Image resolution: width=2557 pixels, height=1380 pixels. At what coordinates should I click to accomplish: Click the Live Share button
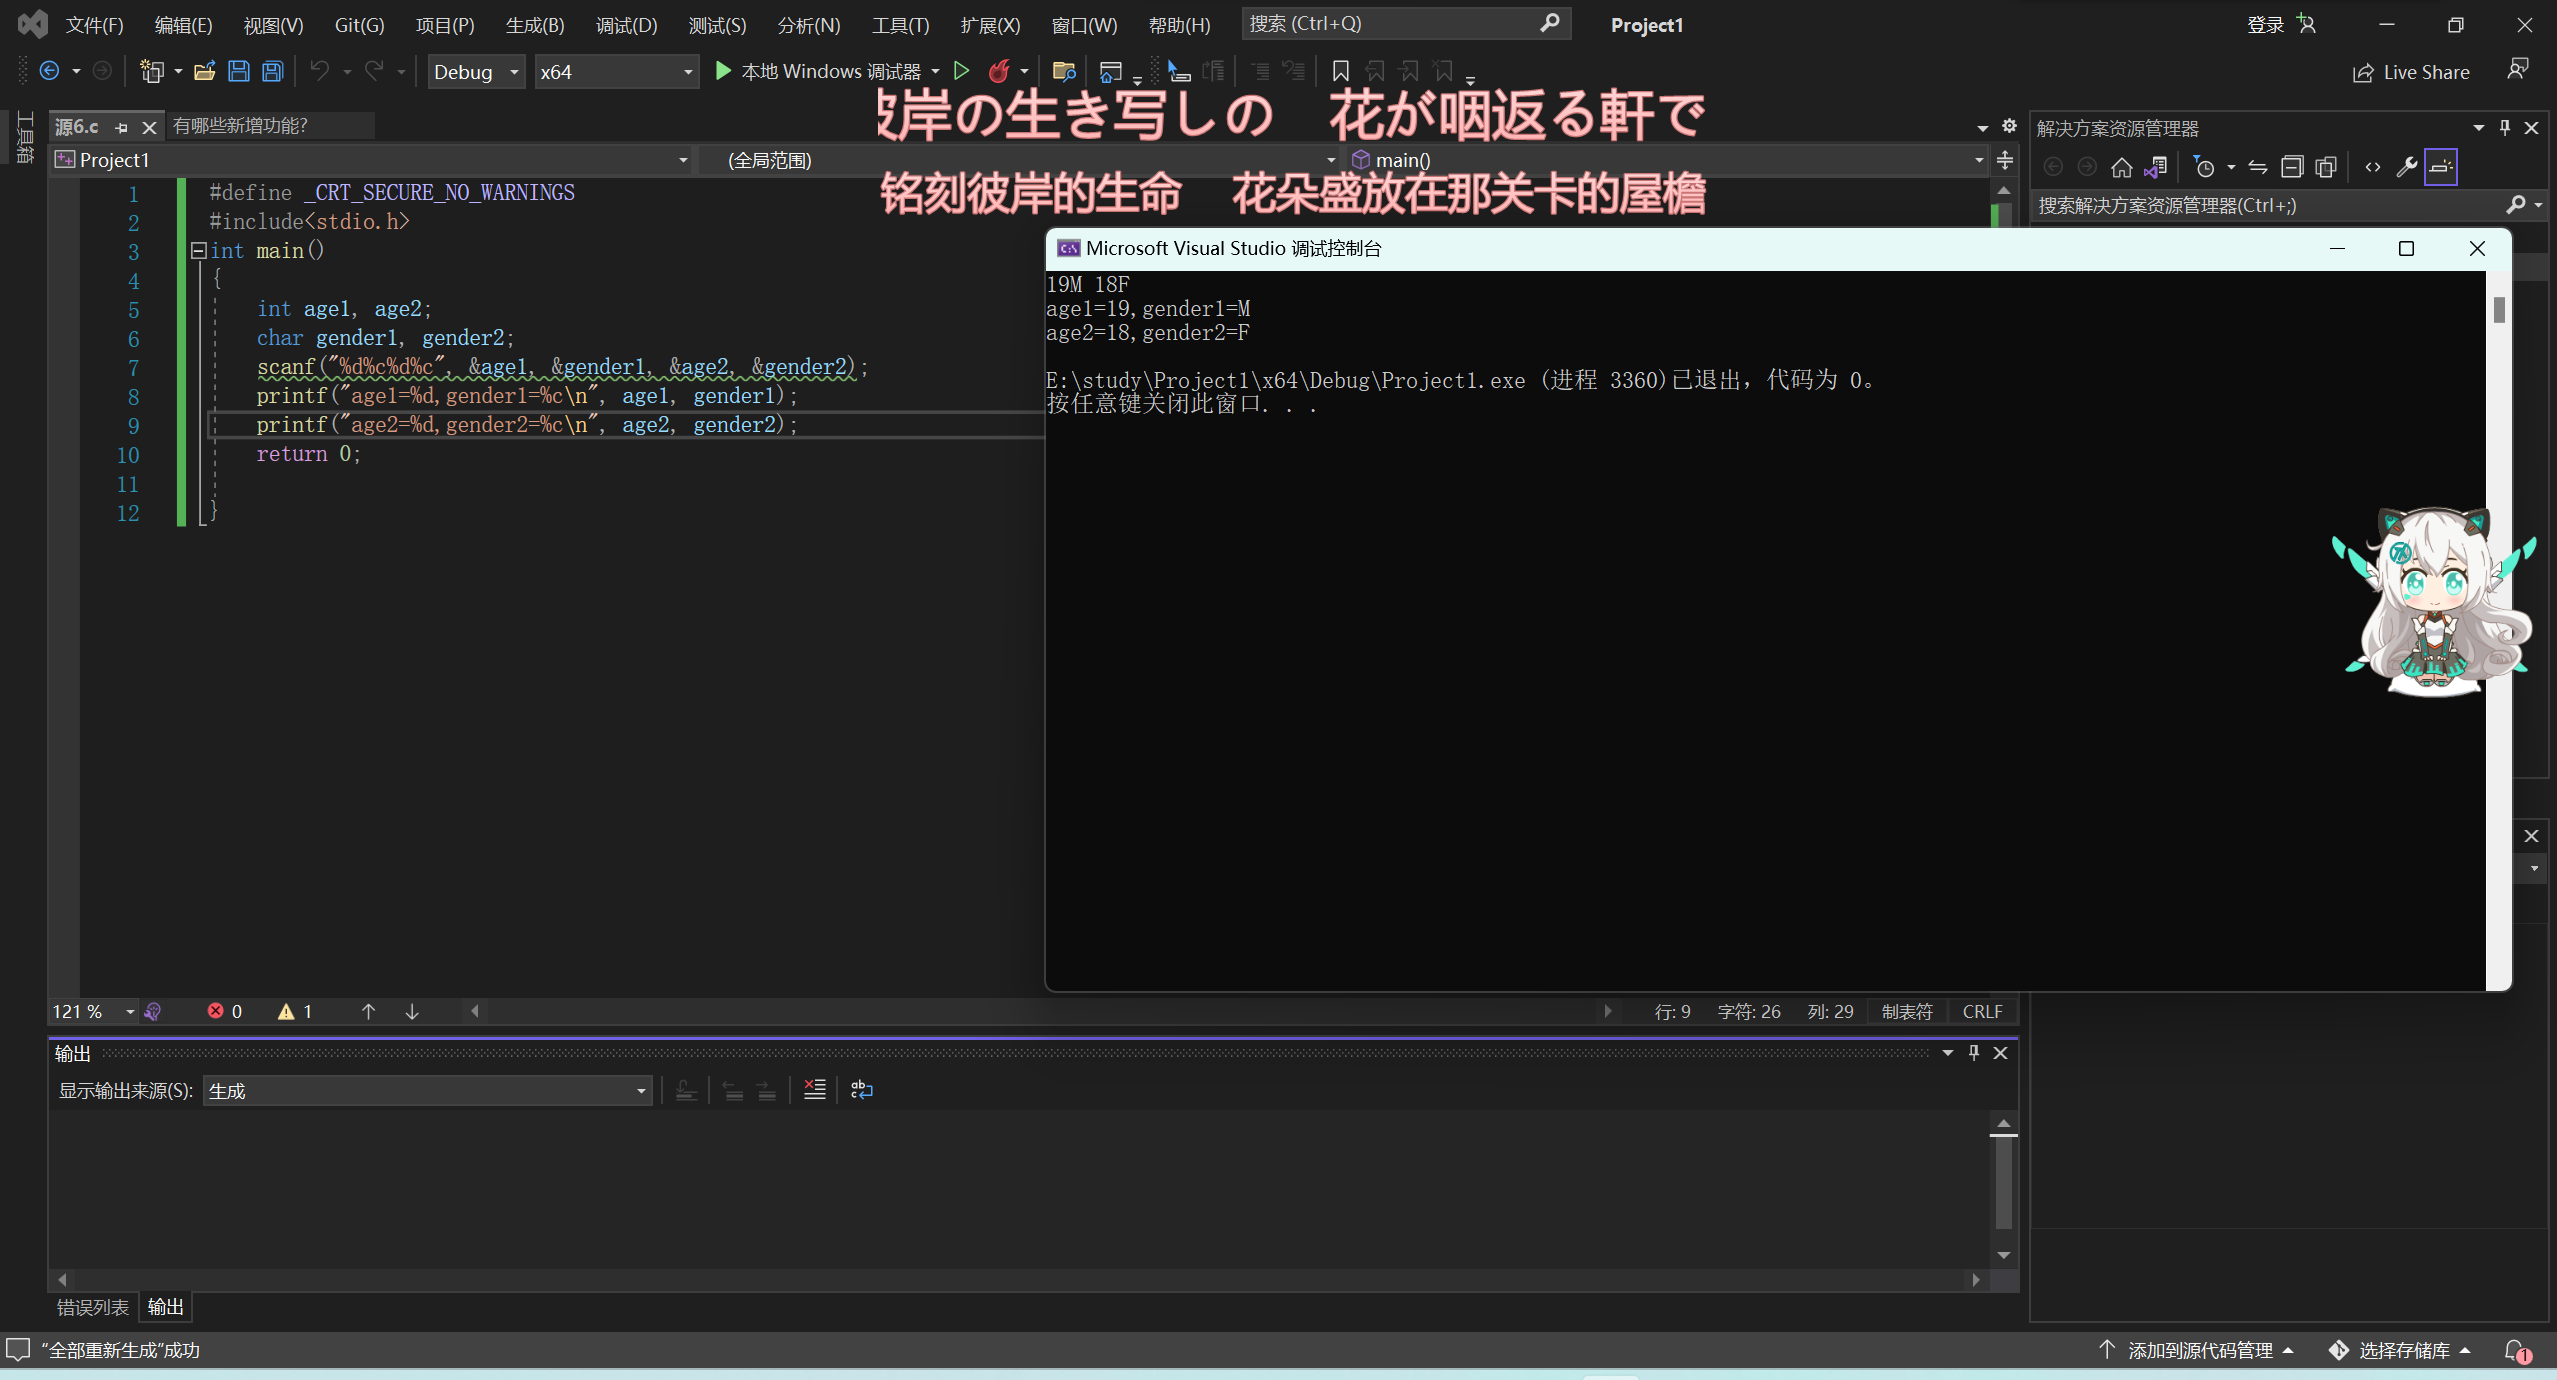coord(2410,72)
